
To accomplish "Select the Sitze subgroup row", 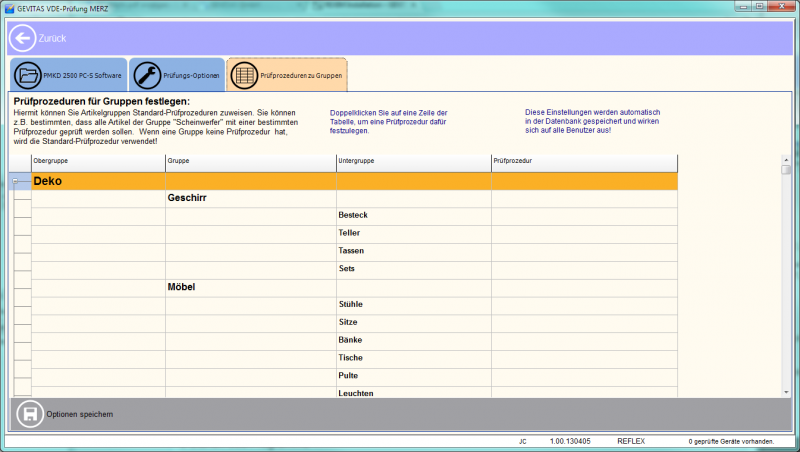I will (354, 323).
